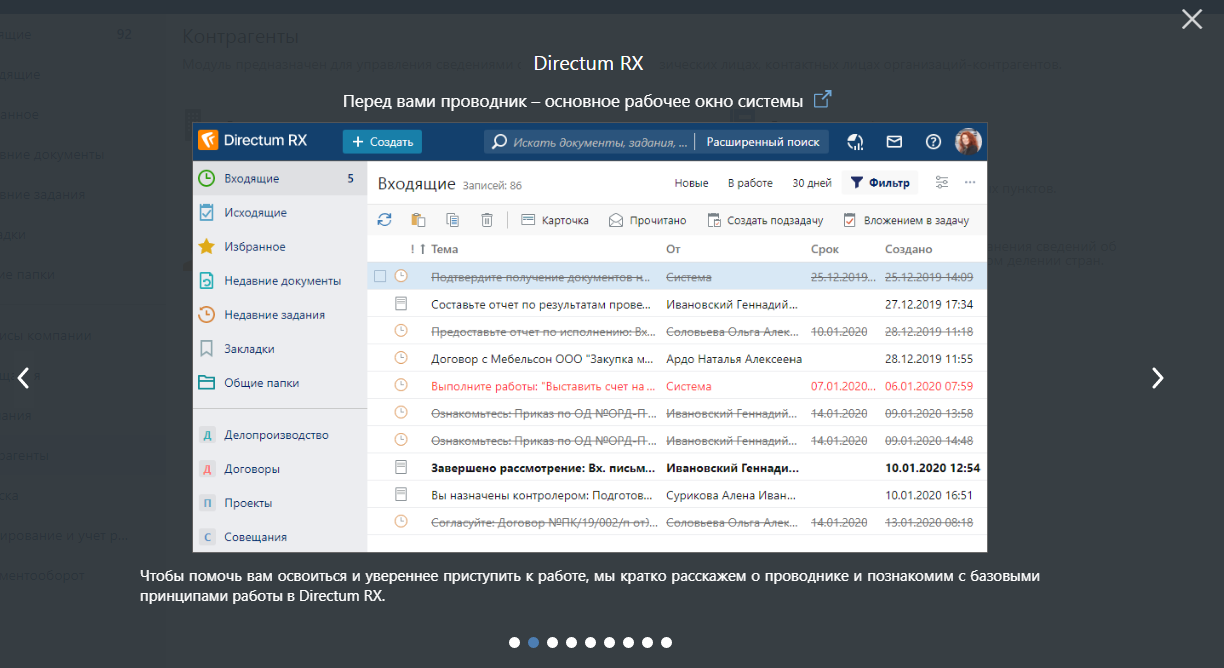Open the tour in a new window icon

coord(822,100)
